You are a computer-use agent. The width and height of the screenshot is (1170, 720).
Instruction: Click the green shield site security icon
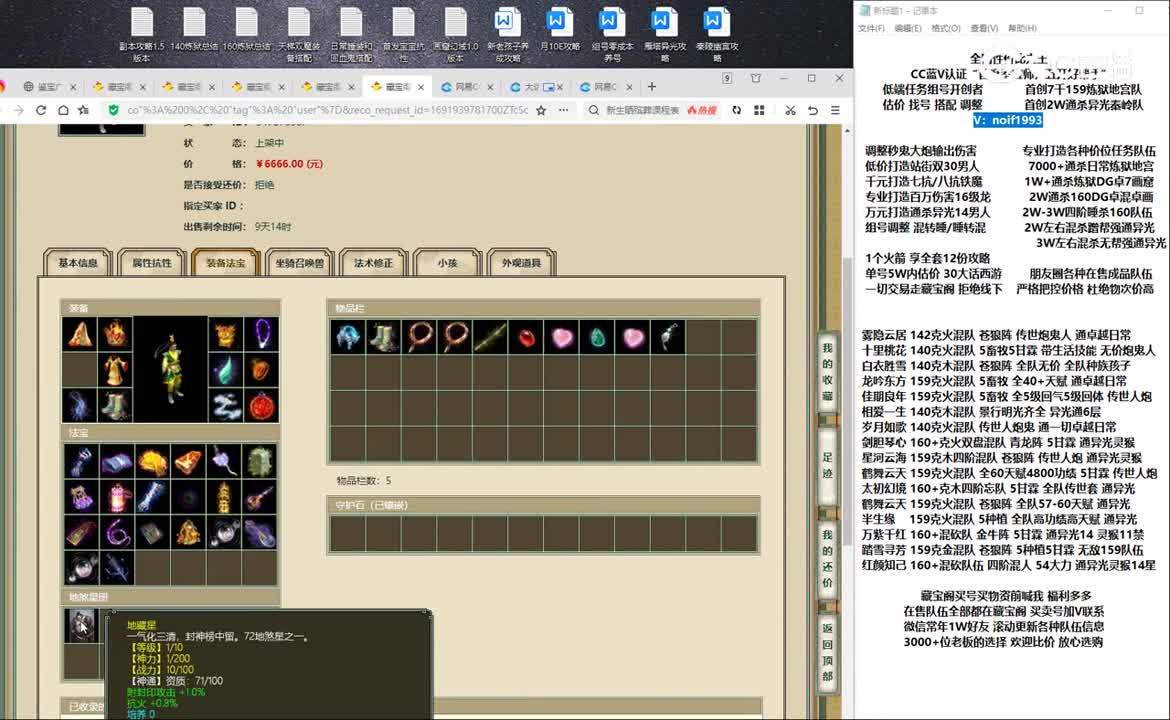(113, 110)
